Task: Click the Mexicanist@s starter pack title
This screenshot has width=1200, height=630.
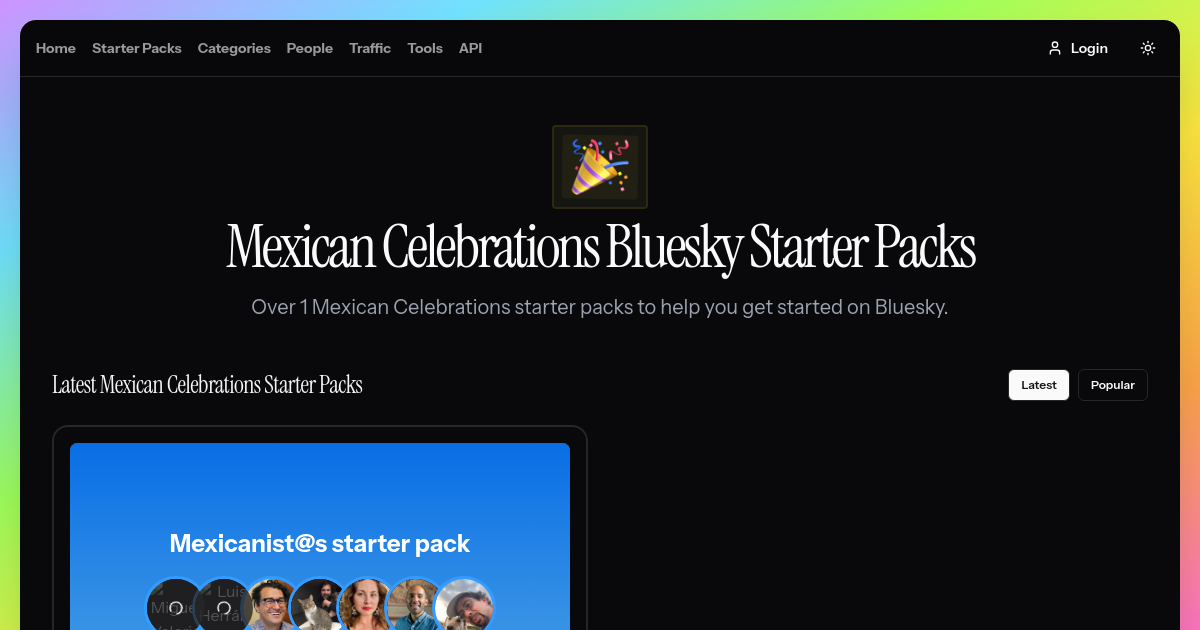Action: point(320,544)
